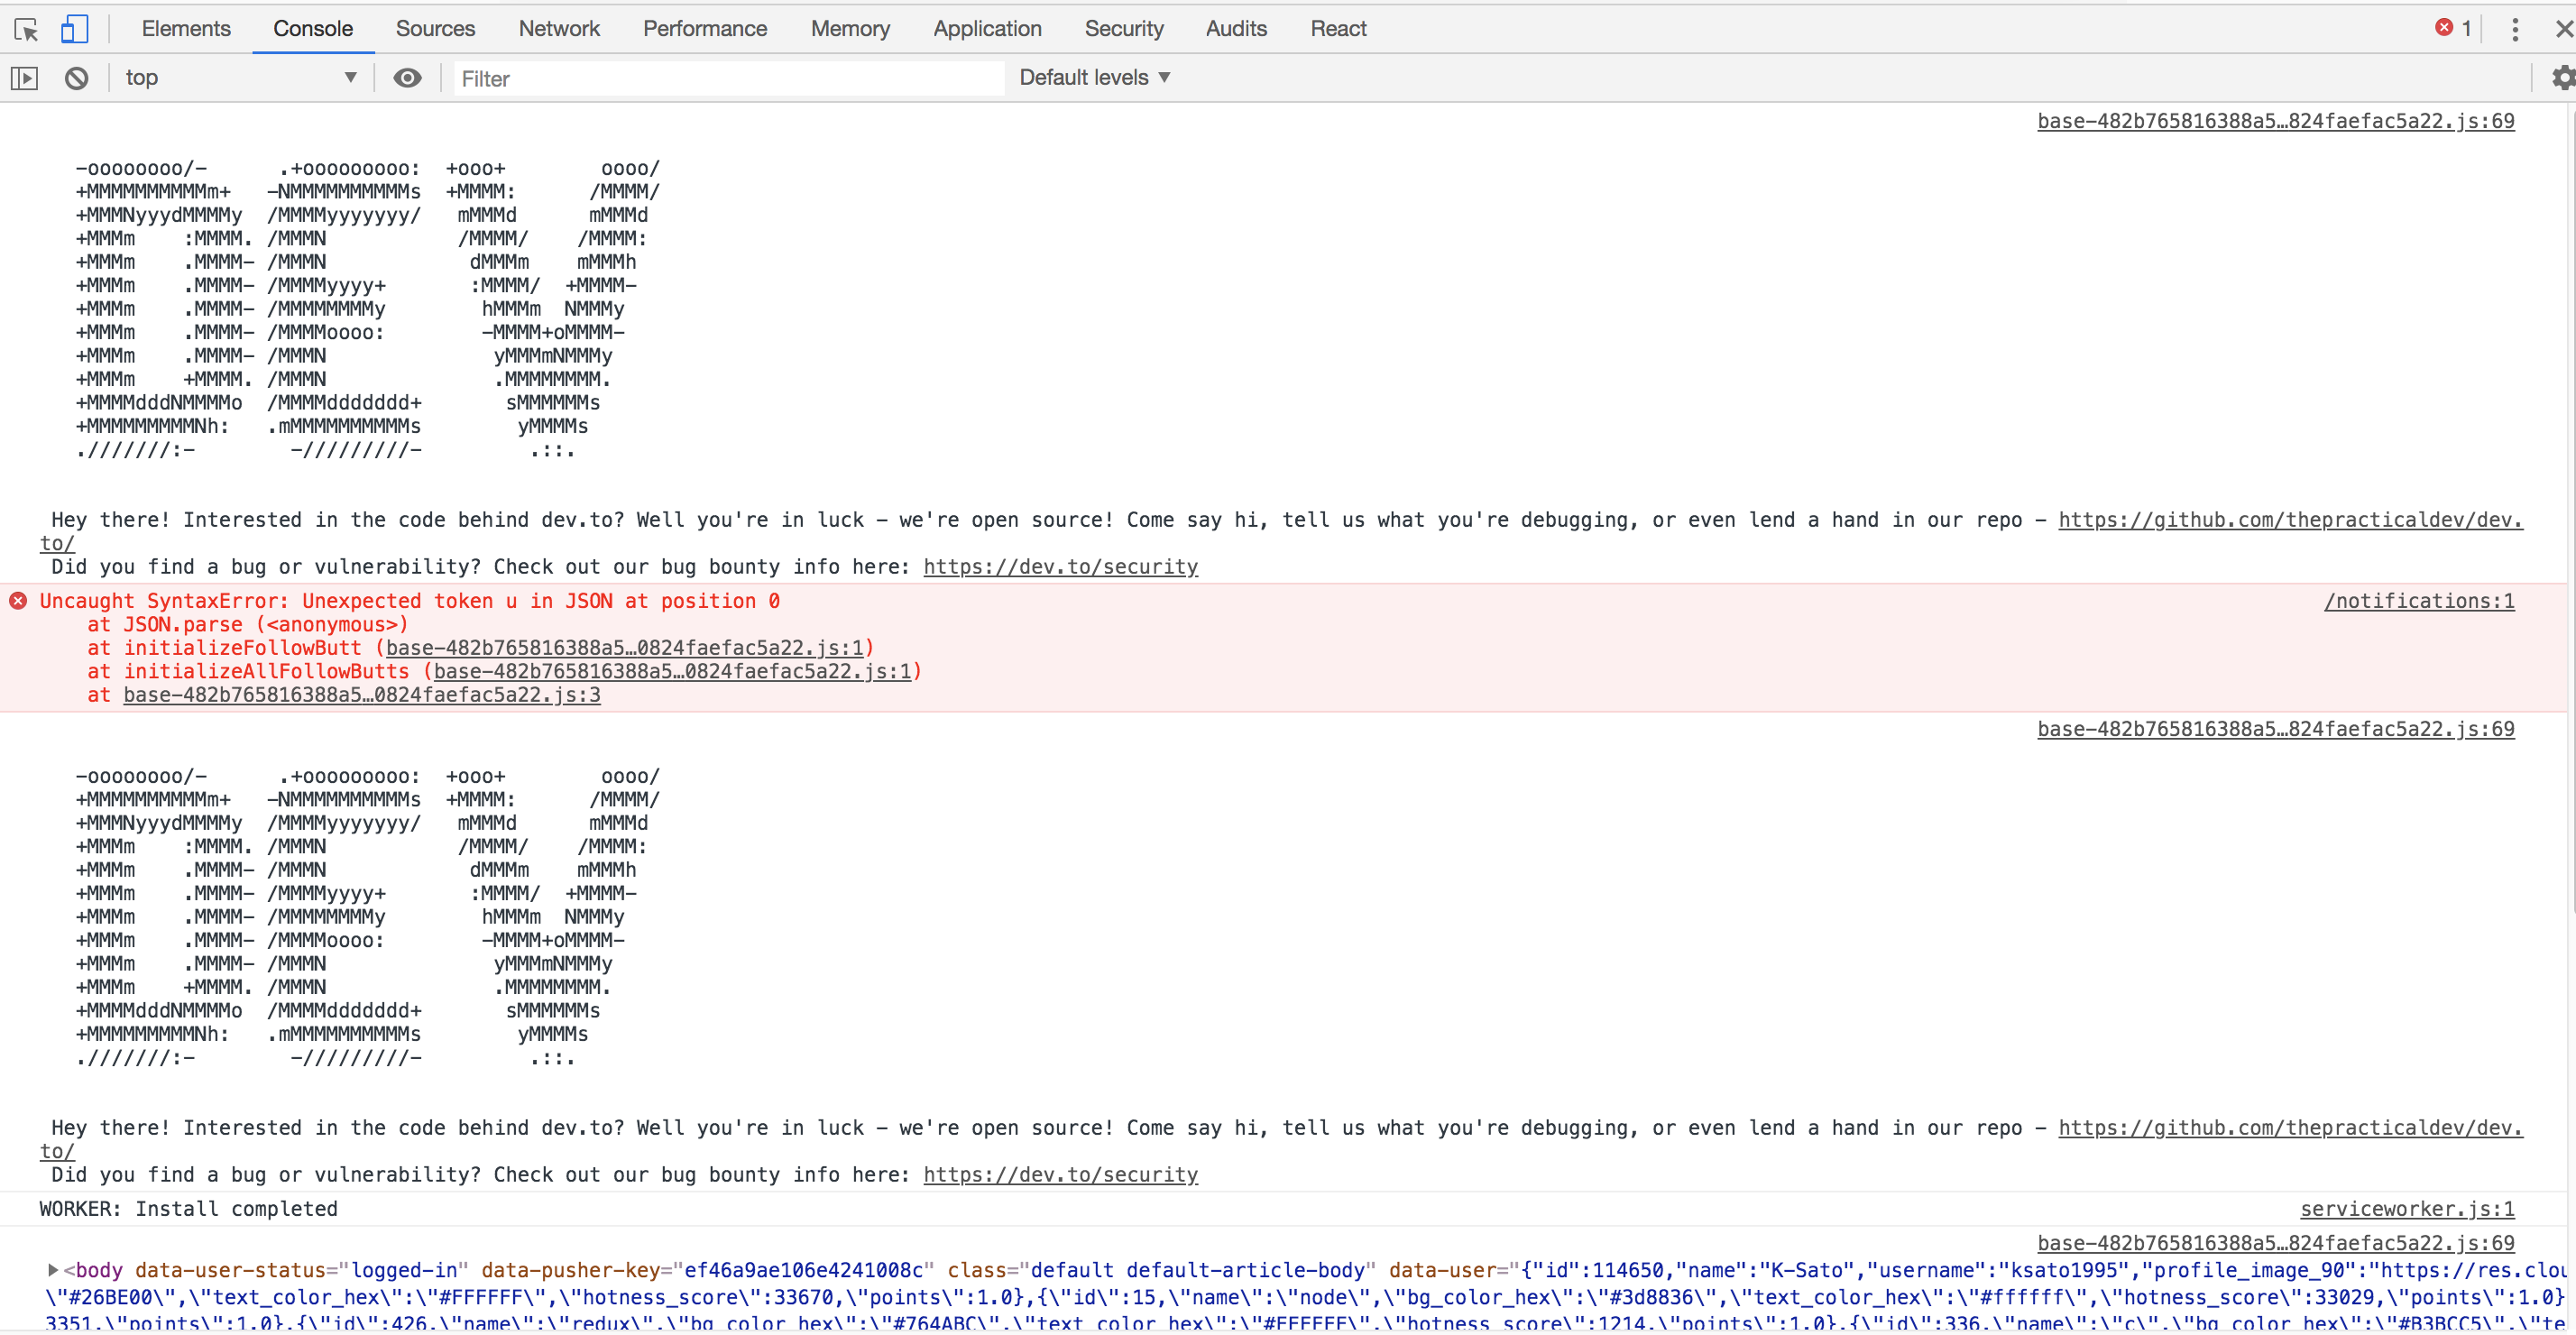
Task: Switch to the Network tab
Action: tap(558, 29)
